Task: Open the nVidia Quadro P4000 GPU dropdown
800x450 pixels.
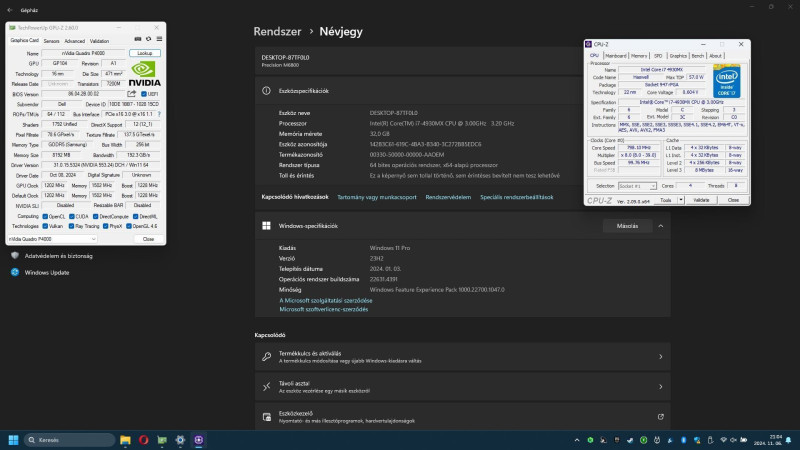Action: (52, 239)
